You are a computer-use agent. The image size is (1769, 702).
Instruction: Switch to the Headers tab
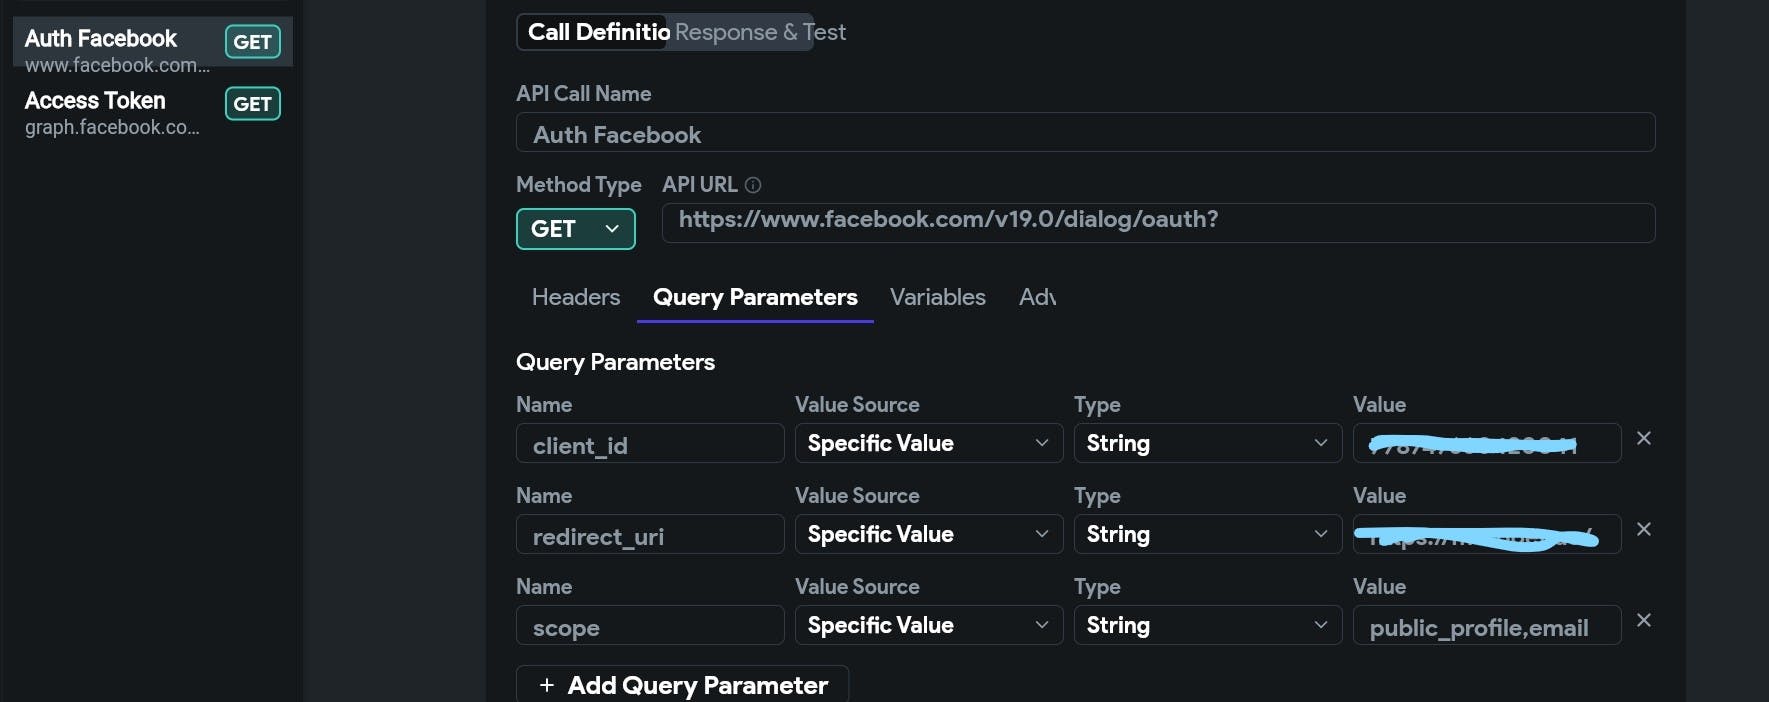click(576, 297)
